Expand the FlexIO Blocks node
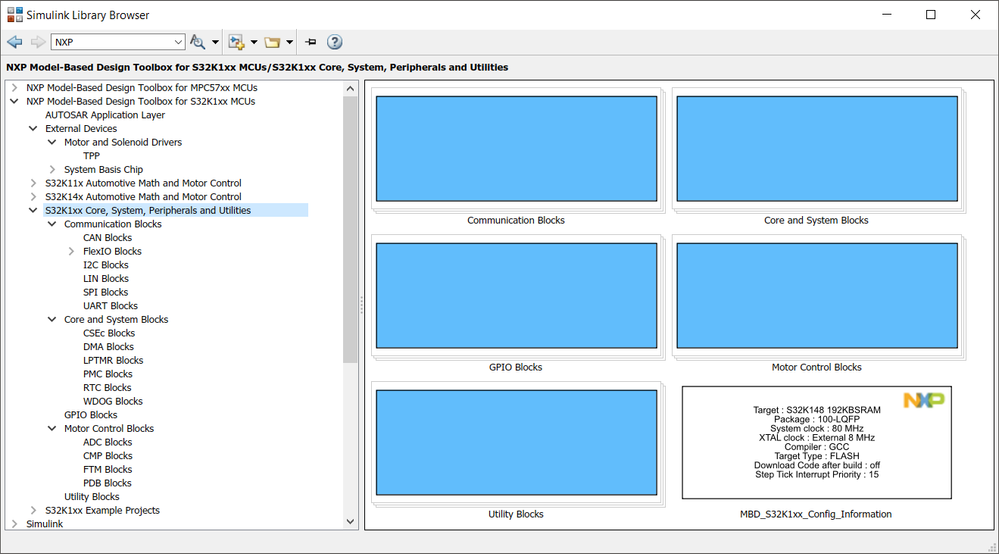 pyautogui.click(x=71, y=252)
